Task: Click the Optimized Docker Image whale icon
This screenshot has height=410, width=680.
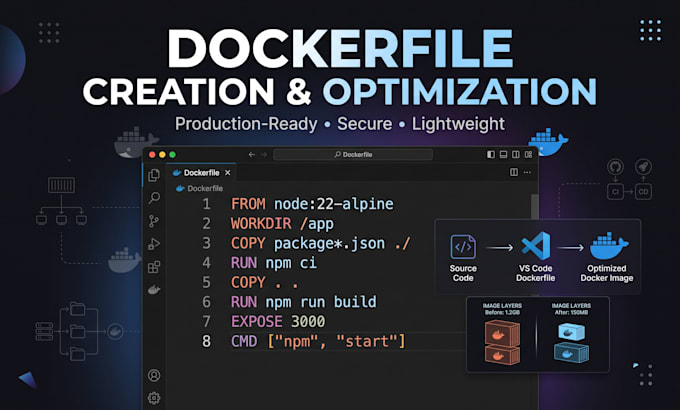Action: click(608, 246)
